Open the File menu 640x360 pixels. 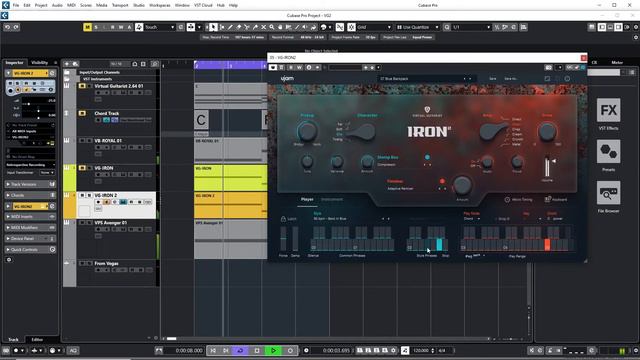16,5
